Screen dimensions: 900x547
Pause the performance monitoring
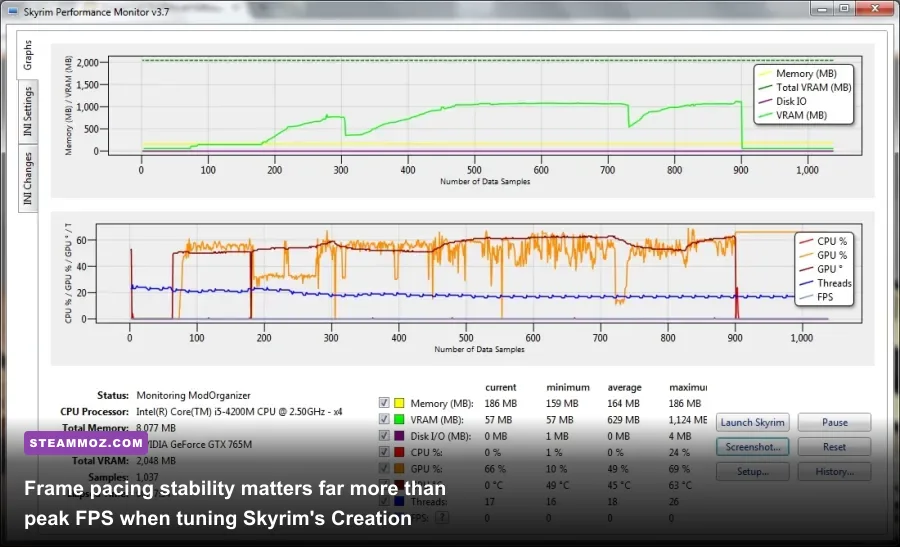[x=835, y=422]
